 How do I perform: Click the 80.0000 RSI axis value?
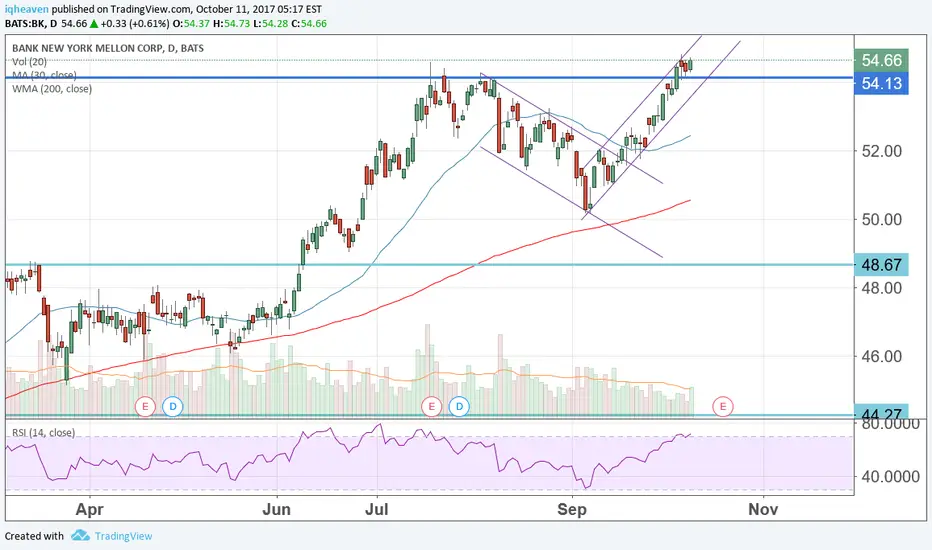pos(890,425)
